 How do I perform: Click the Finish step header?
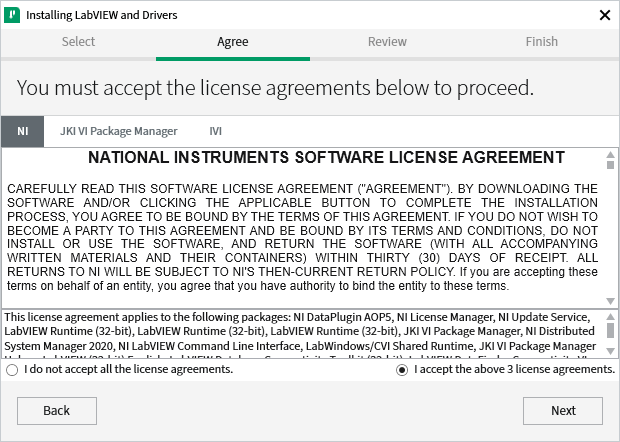coord(542,42)
